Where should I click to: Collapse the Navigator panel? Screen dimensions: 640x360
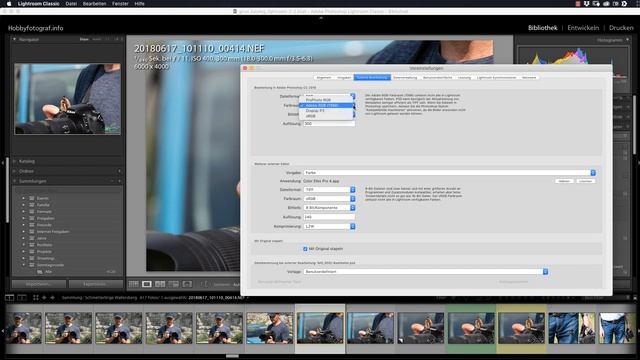pos(15,40)
